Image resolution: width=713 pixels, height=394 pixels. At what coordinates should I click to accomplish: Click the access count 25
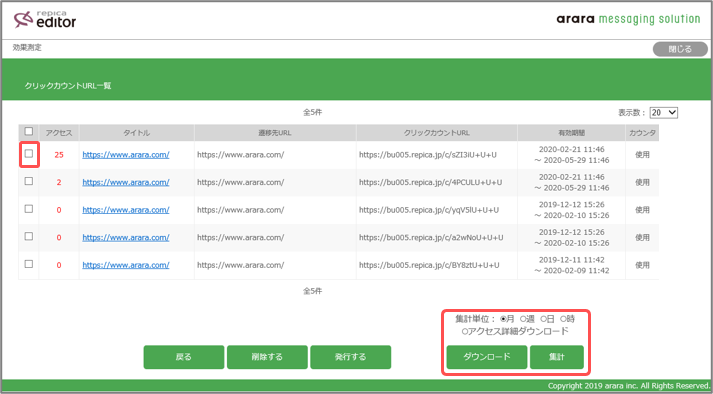click(59, 155)
